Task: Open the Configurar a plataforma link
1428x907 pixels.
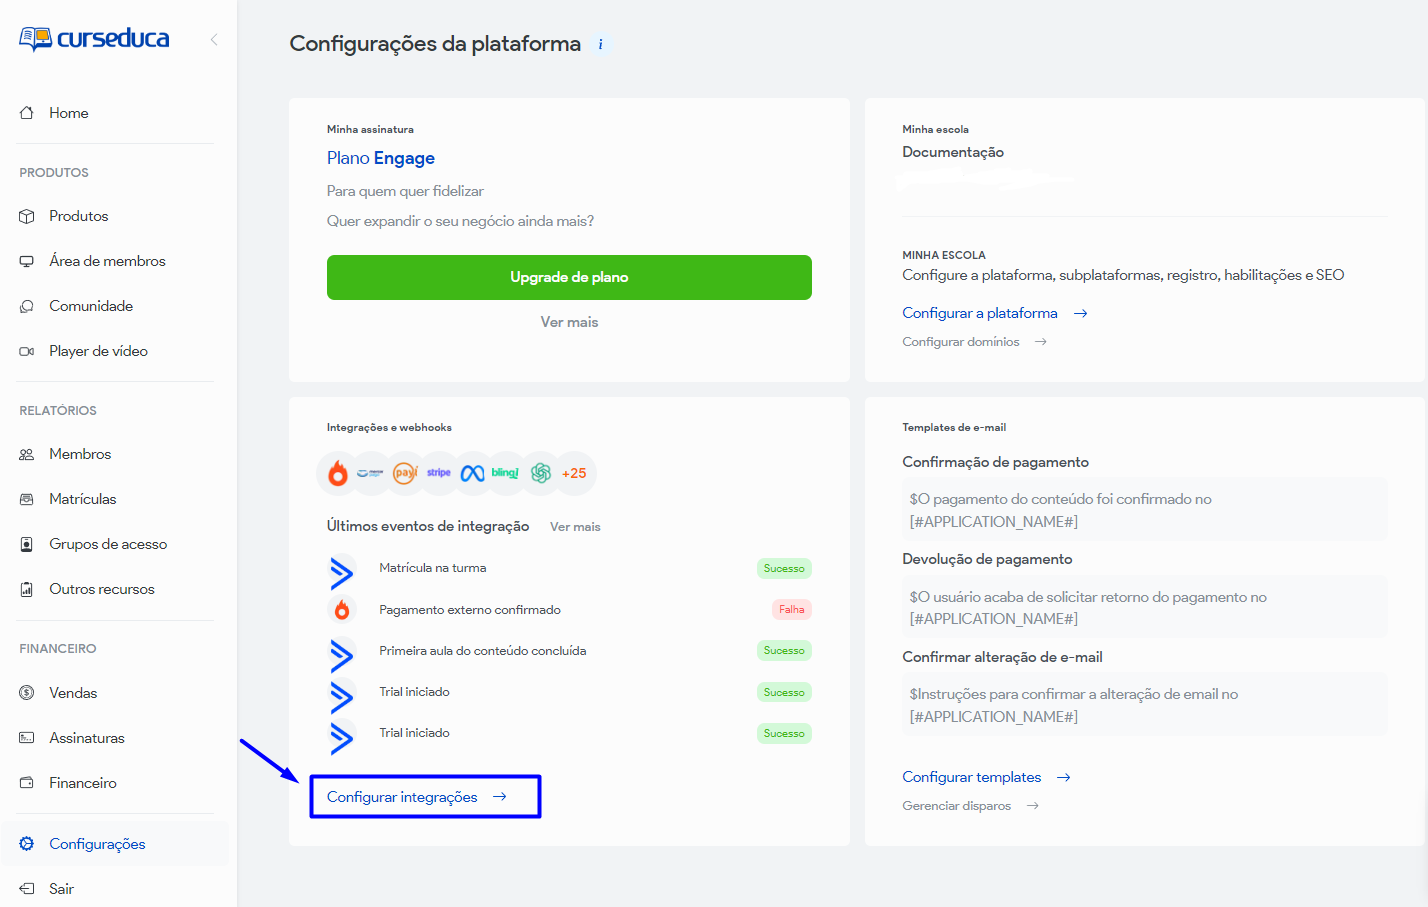Action: [980, 313]
